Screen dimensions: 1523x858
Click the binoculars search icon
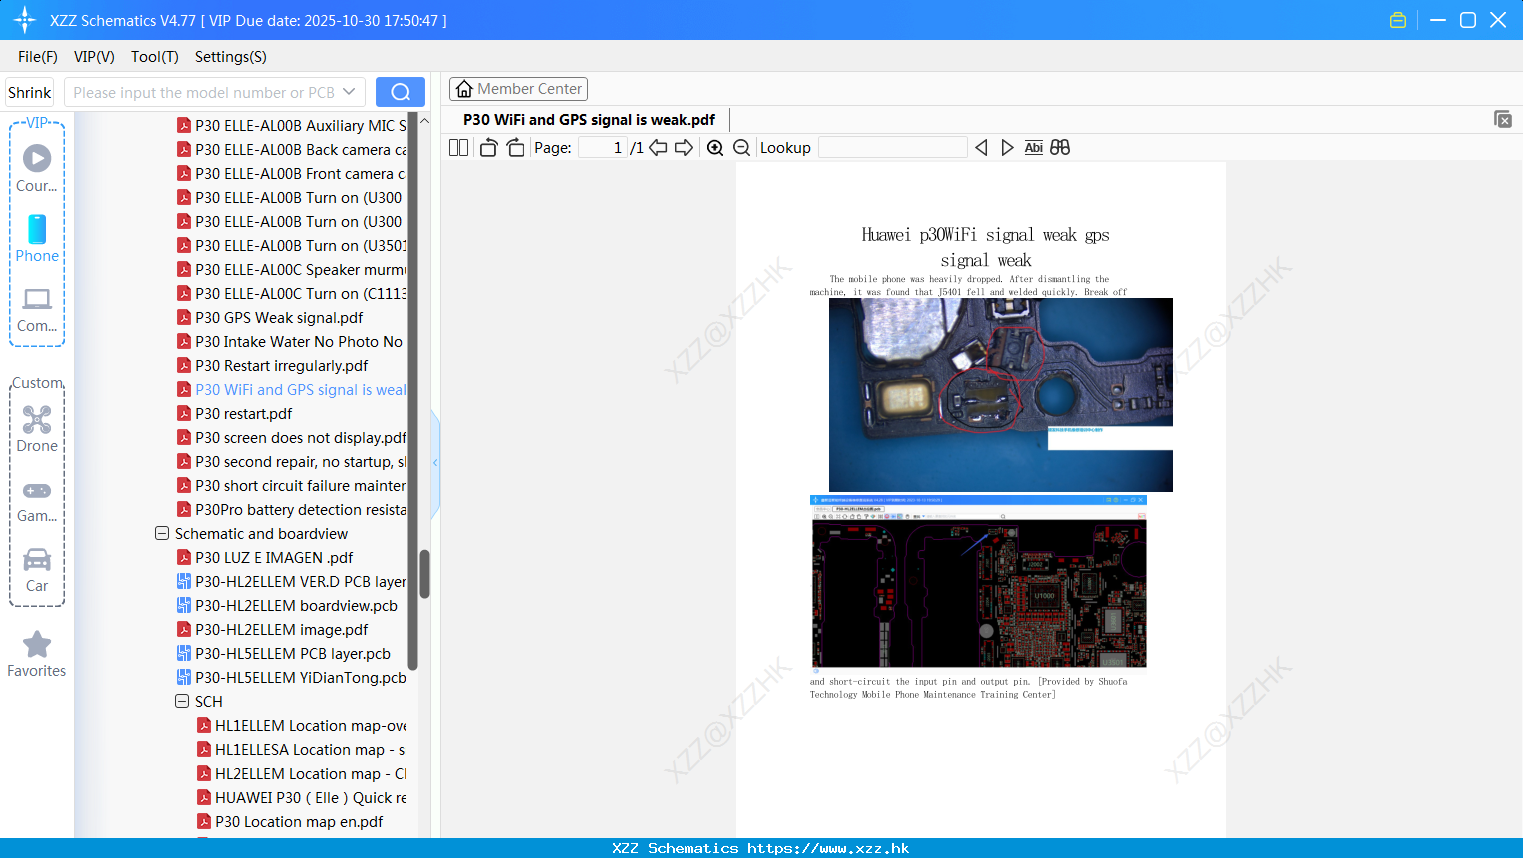coord(1060,147)
